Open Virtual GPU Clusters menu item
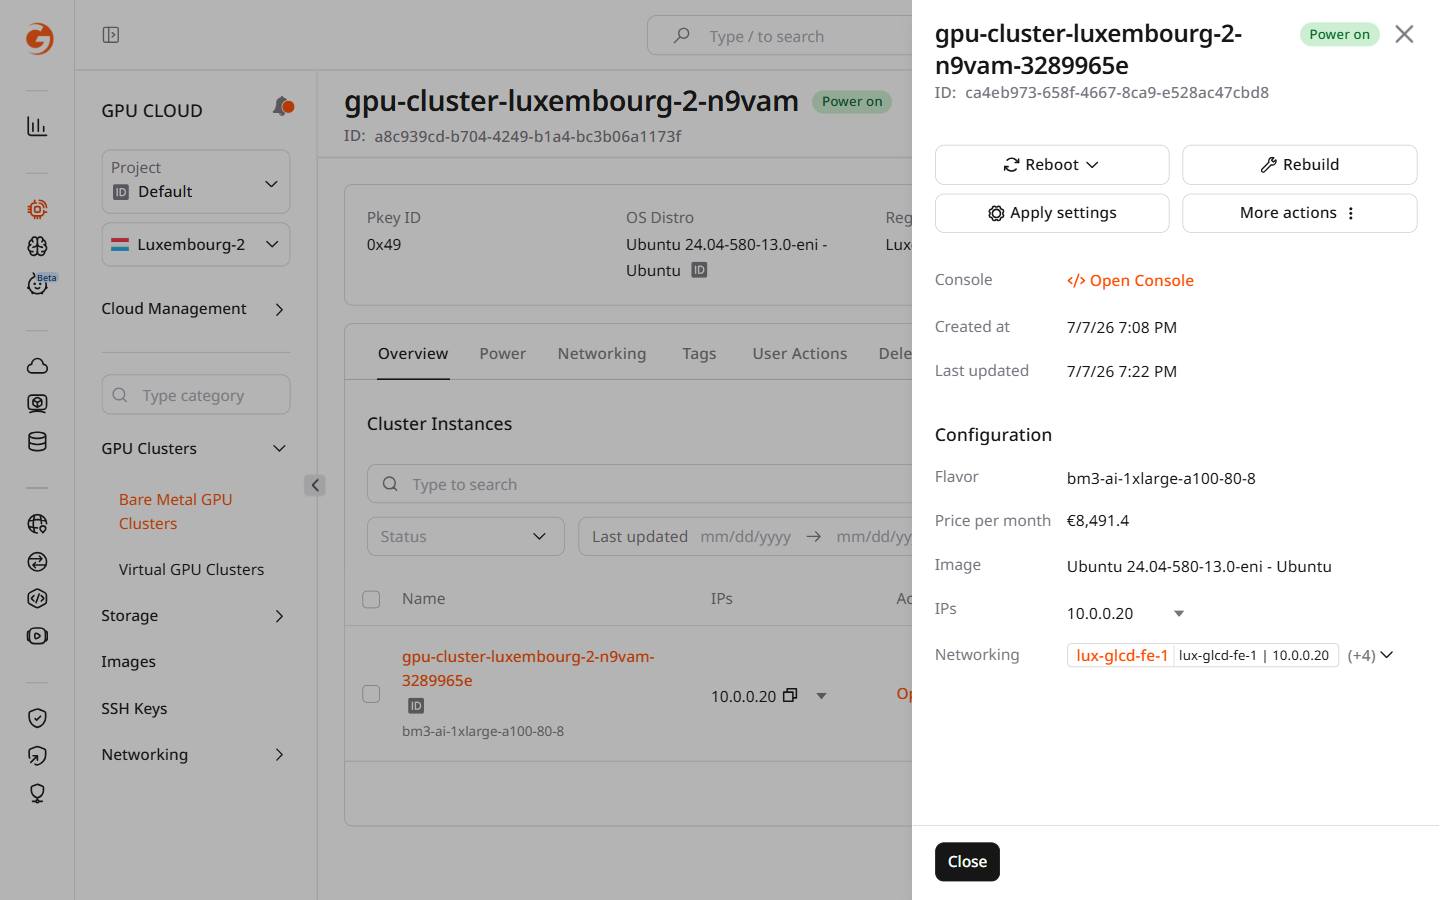 192,569
